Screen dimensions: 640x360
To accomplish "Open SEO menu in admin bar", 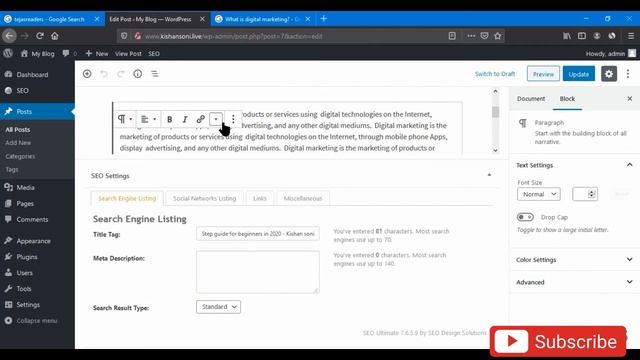I will (154, 53).
